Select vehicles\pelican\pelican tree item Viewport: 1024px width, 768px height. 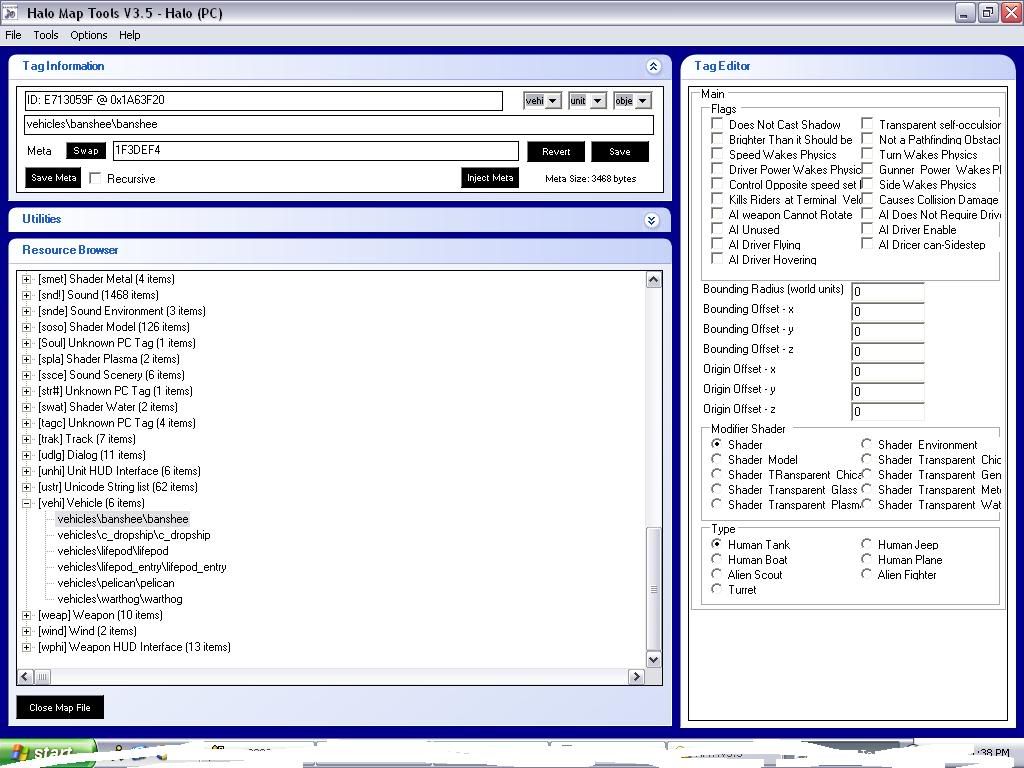[x=116, y=583]
